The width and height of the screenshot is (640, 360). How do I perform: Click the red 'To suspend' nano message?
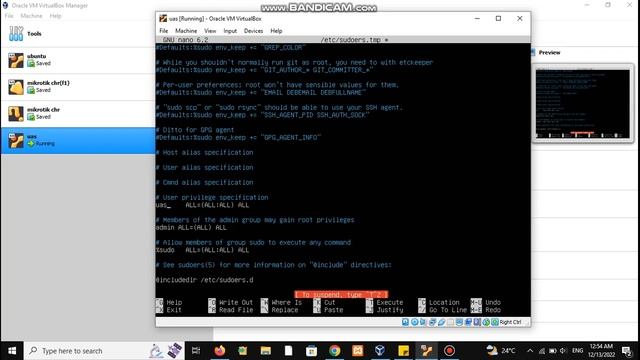coord(341,295)
